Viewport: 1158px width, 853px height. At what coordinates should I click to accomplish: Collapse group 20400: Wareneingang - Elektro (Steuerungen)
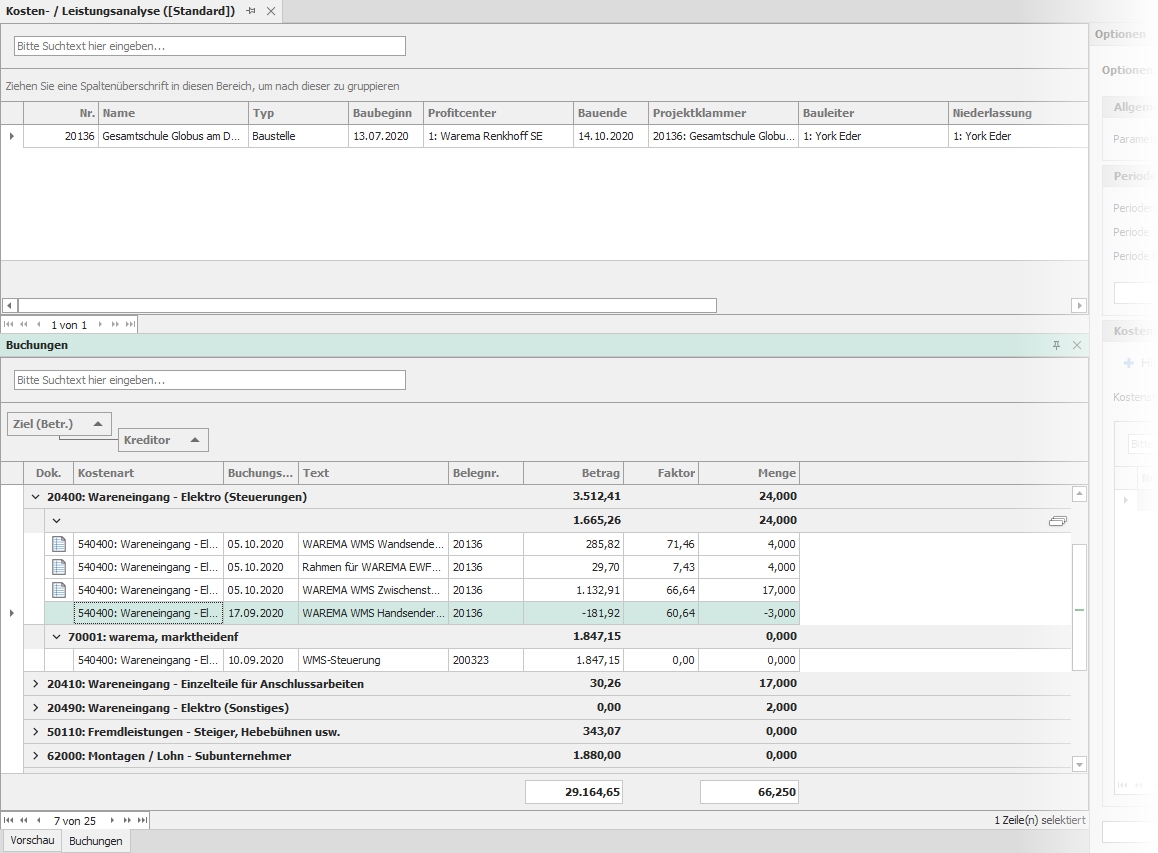[36, 497]
